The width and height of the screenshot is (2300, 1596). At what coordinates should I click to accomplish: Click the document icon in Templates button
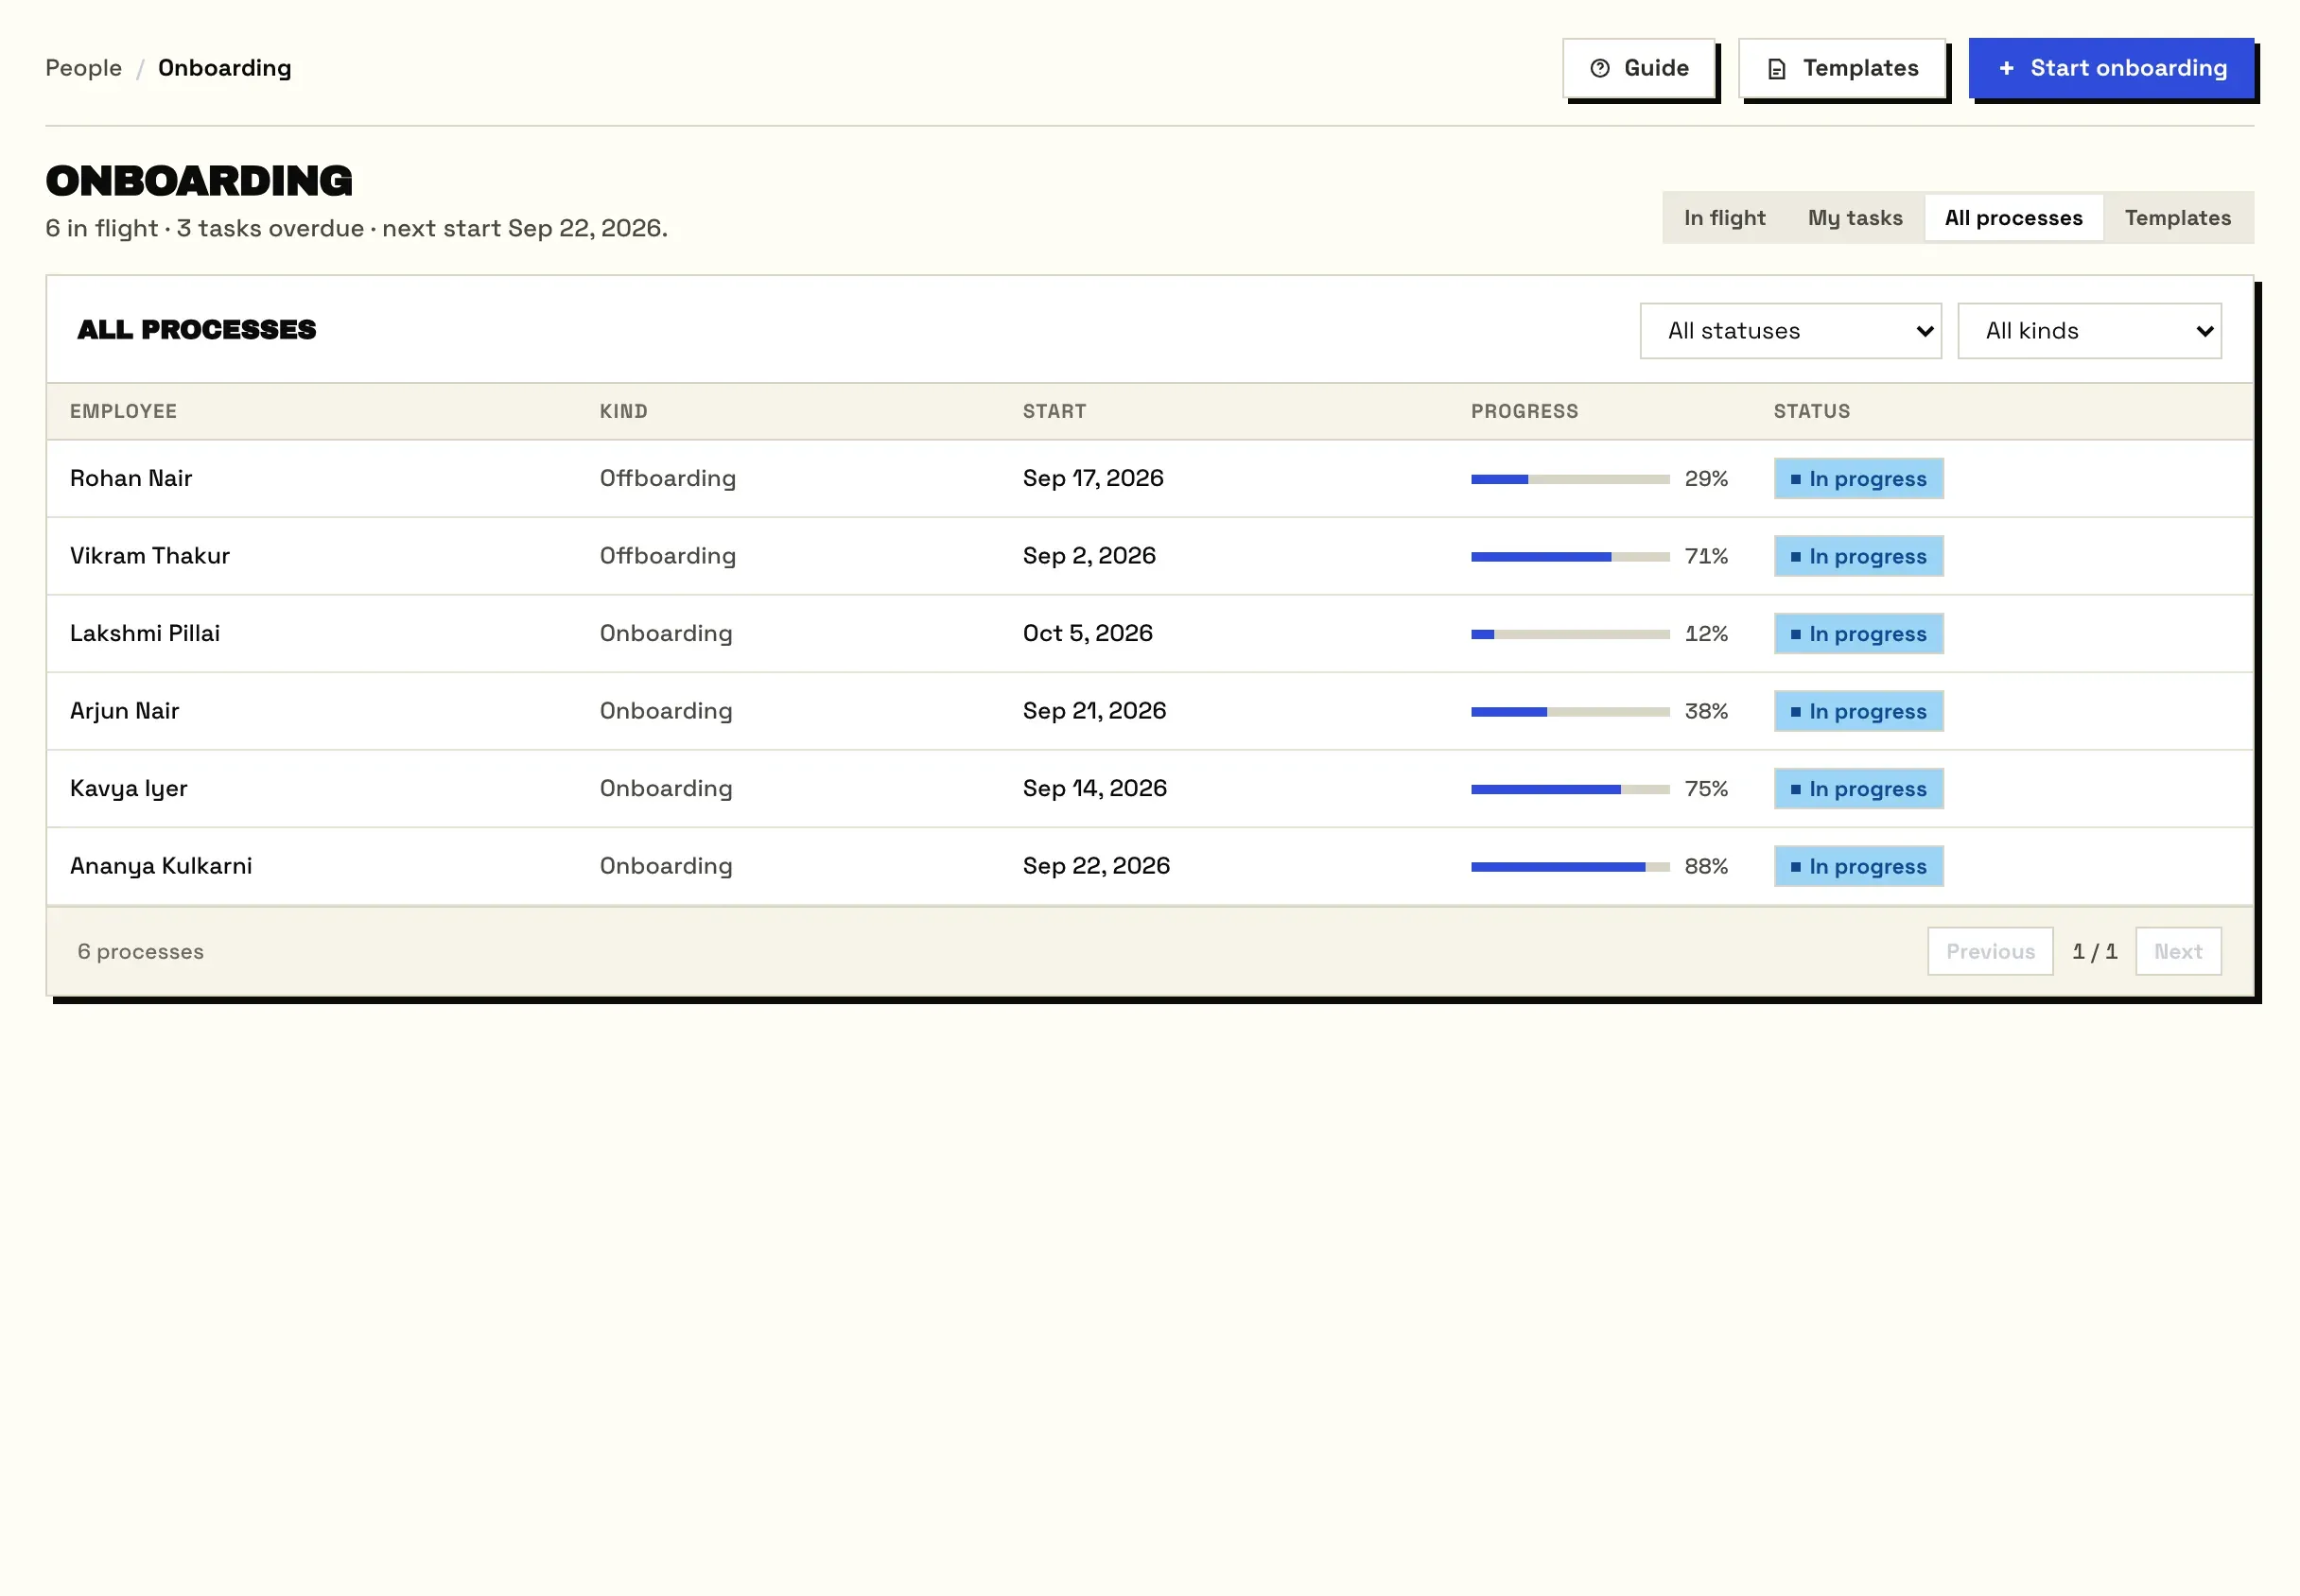[x=1777, y=68]
